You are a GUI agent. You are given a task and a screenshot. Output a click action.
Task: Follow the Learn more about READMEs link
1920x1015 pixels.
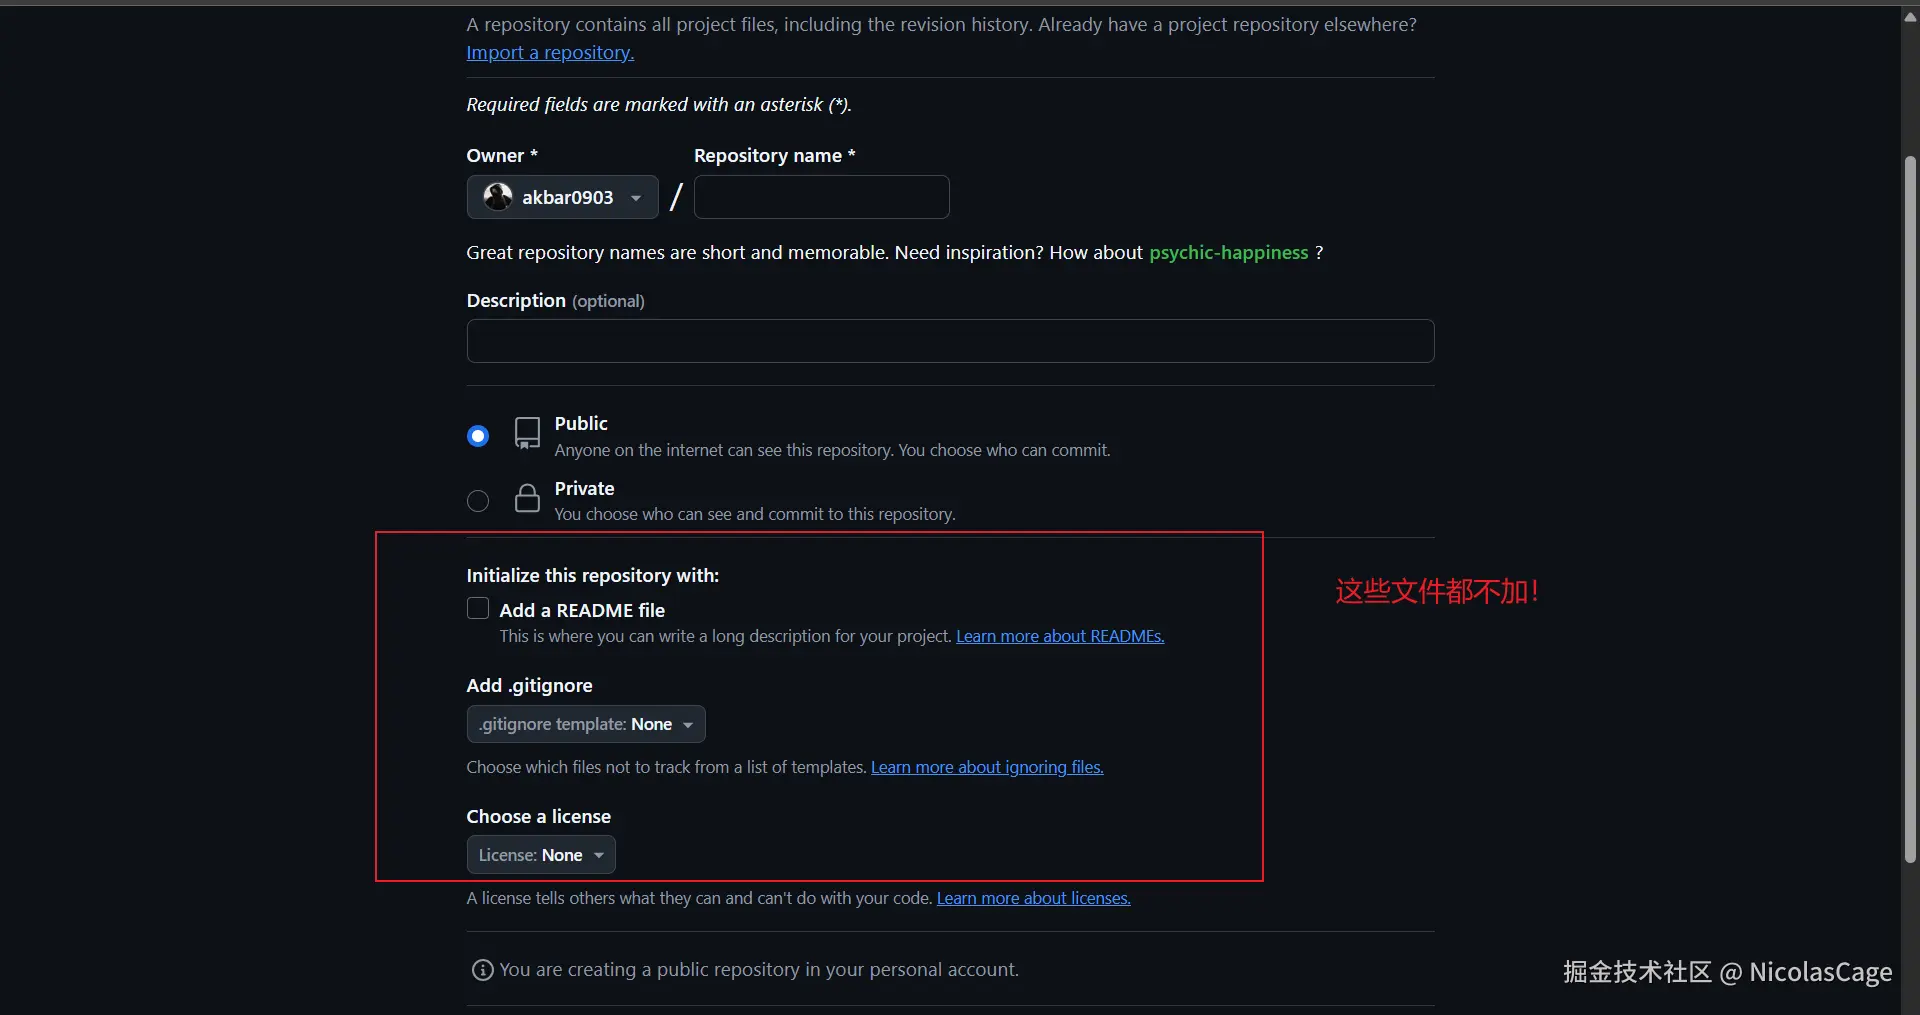click(x=1060, y=636)
